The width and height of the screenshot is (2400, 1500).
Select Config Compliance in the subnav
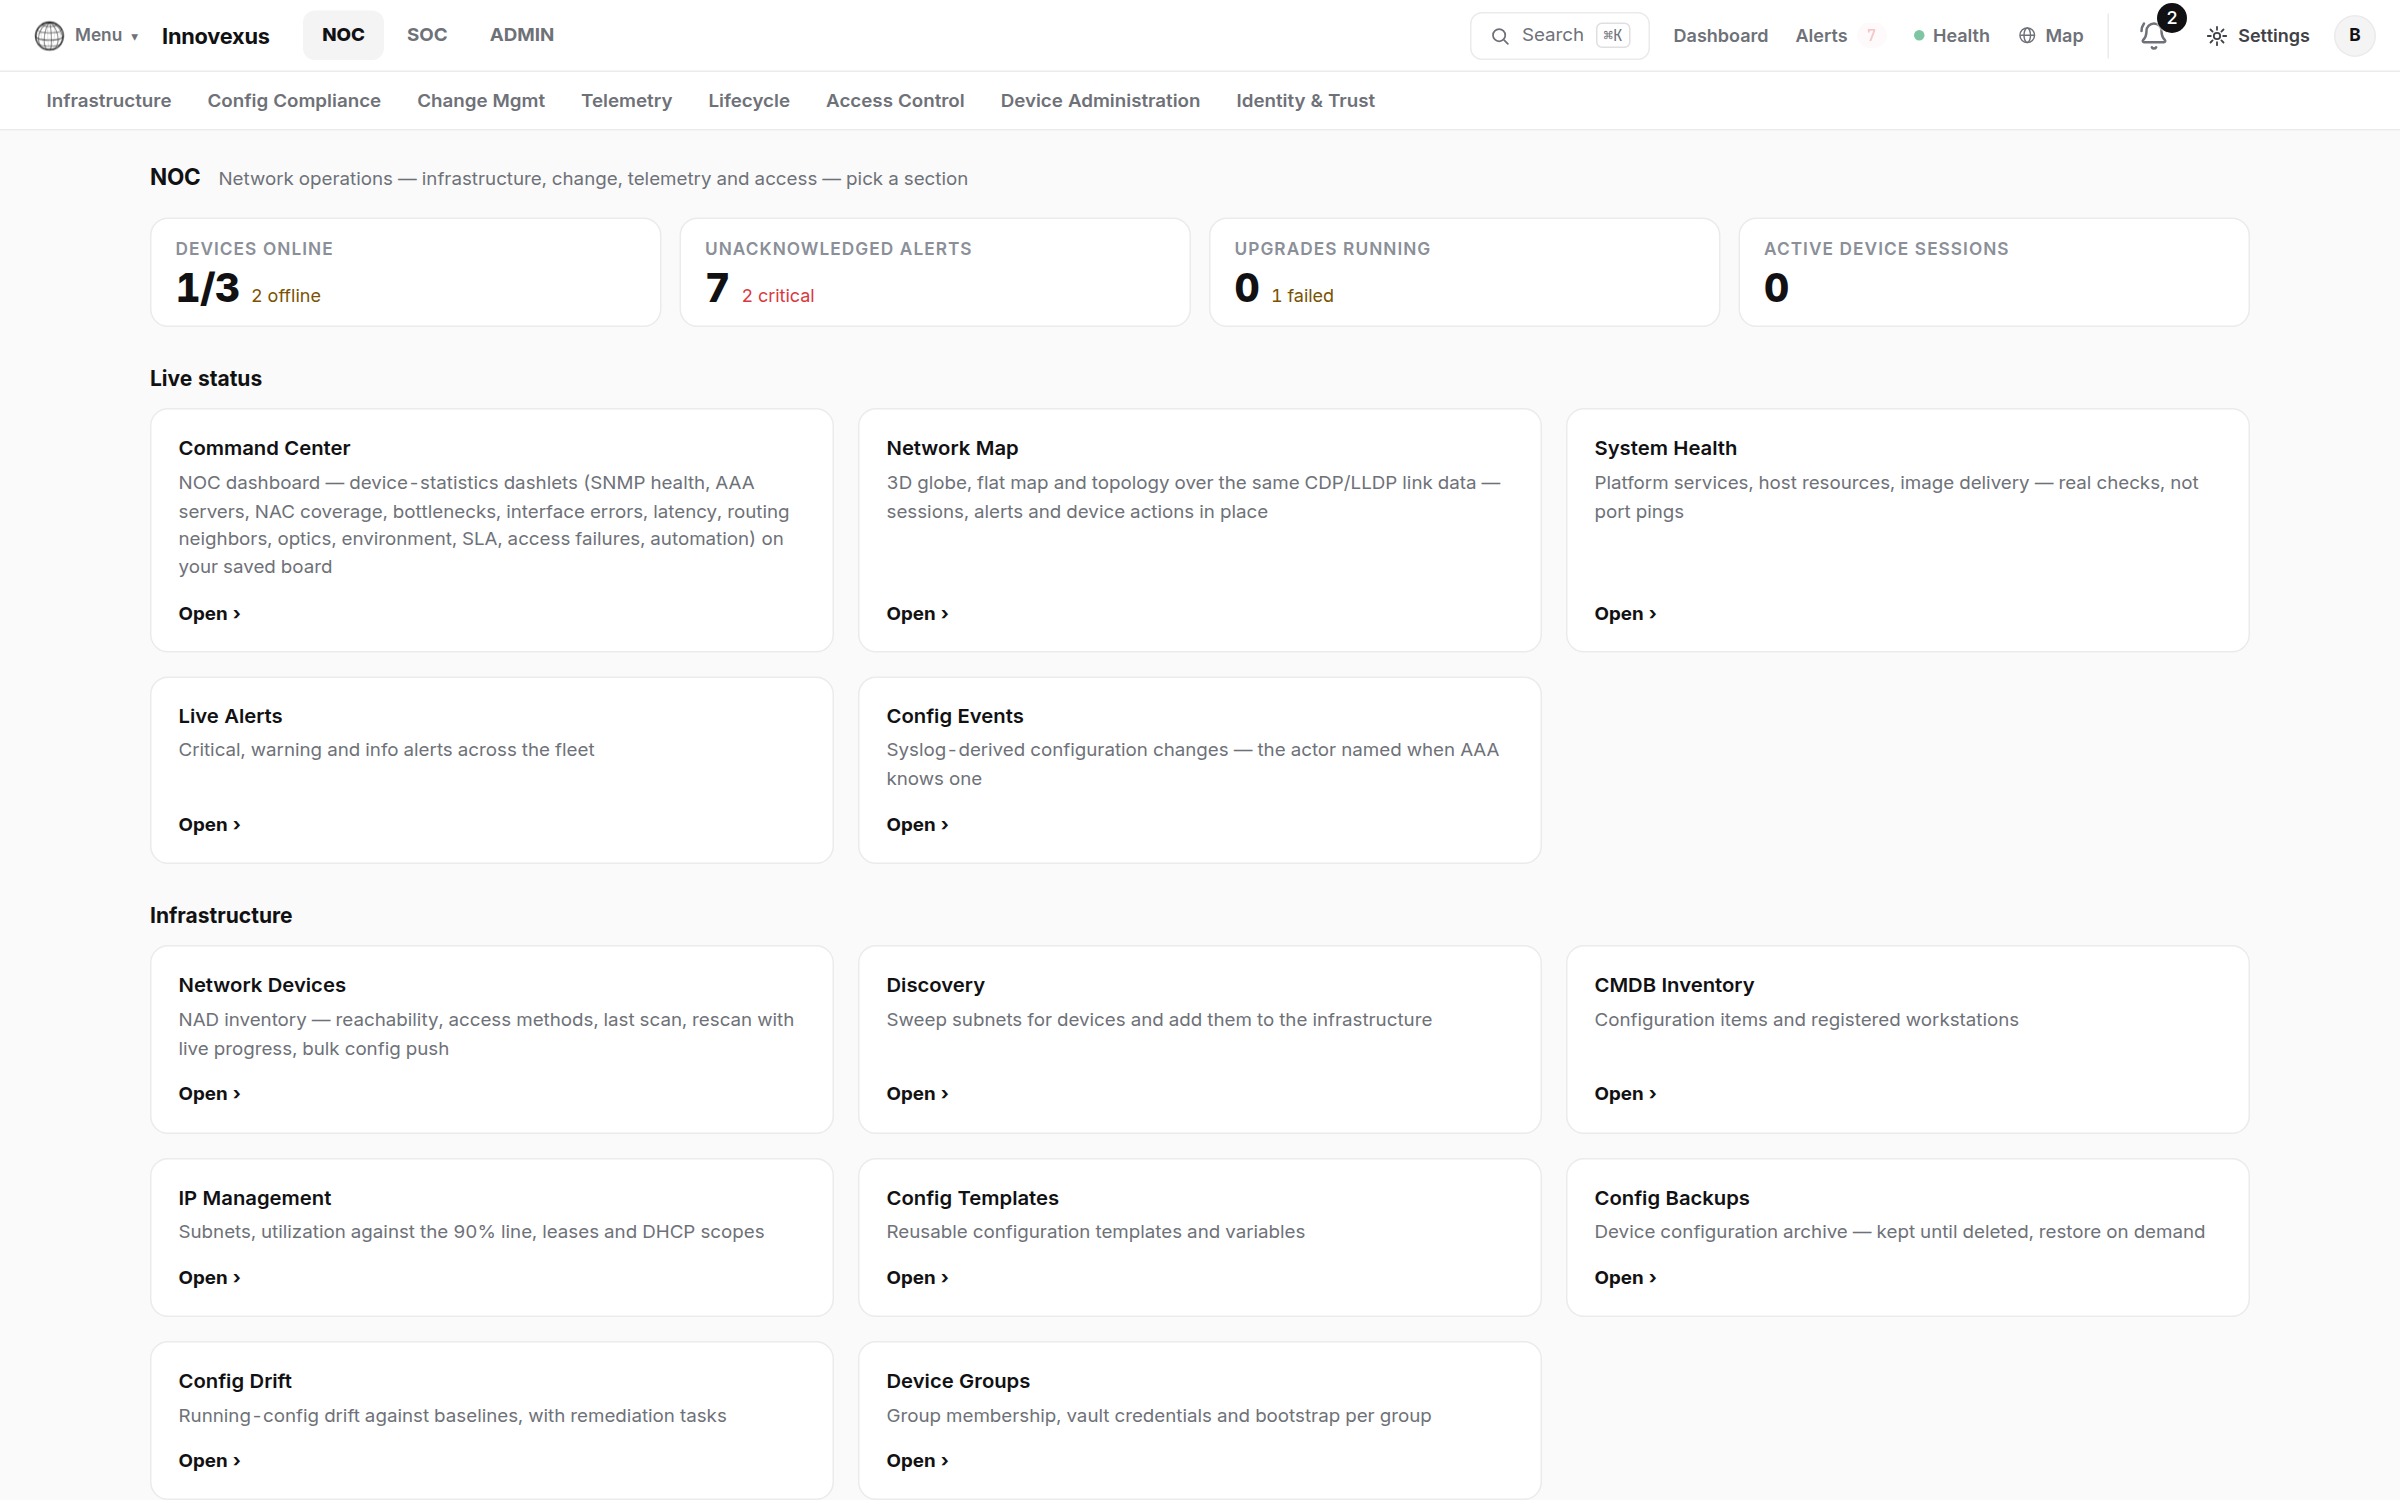coord(294,101)
